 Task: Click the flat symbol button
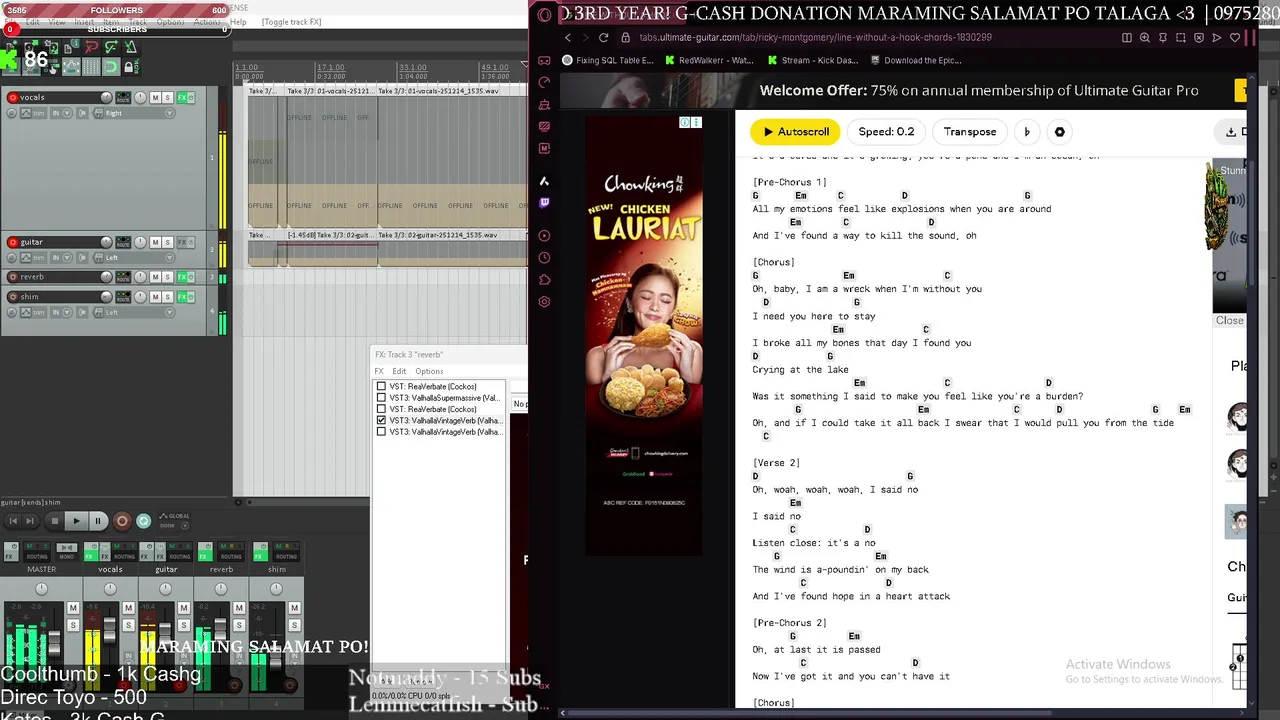(1027, 132)
